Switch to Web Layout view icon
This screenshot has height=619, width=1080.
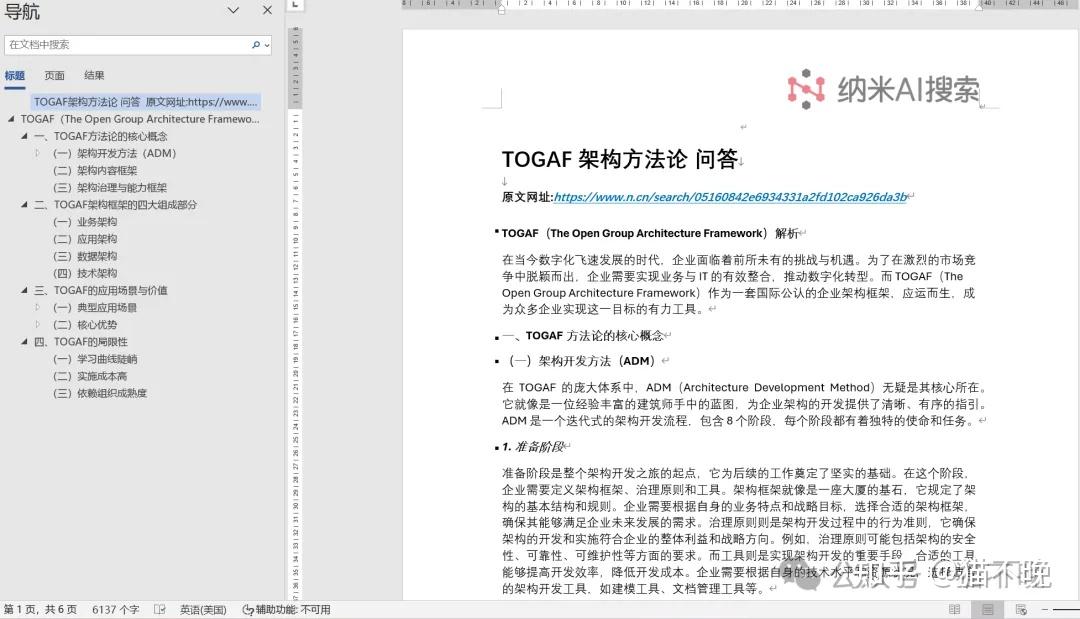click(1021, 609)
